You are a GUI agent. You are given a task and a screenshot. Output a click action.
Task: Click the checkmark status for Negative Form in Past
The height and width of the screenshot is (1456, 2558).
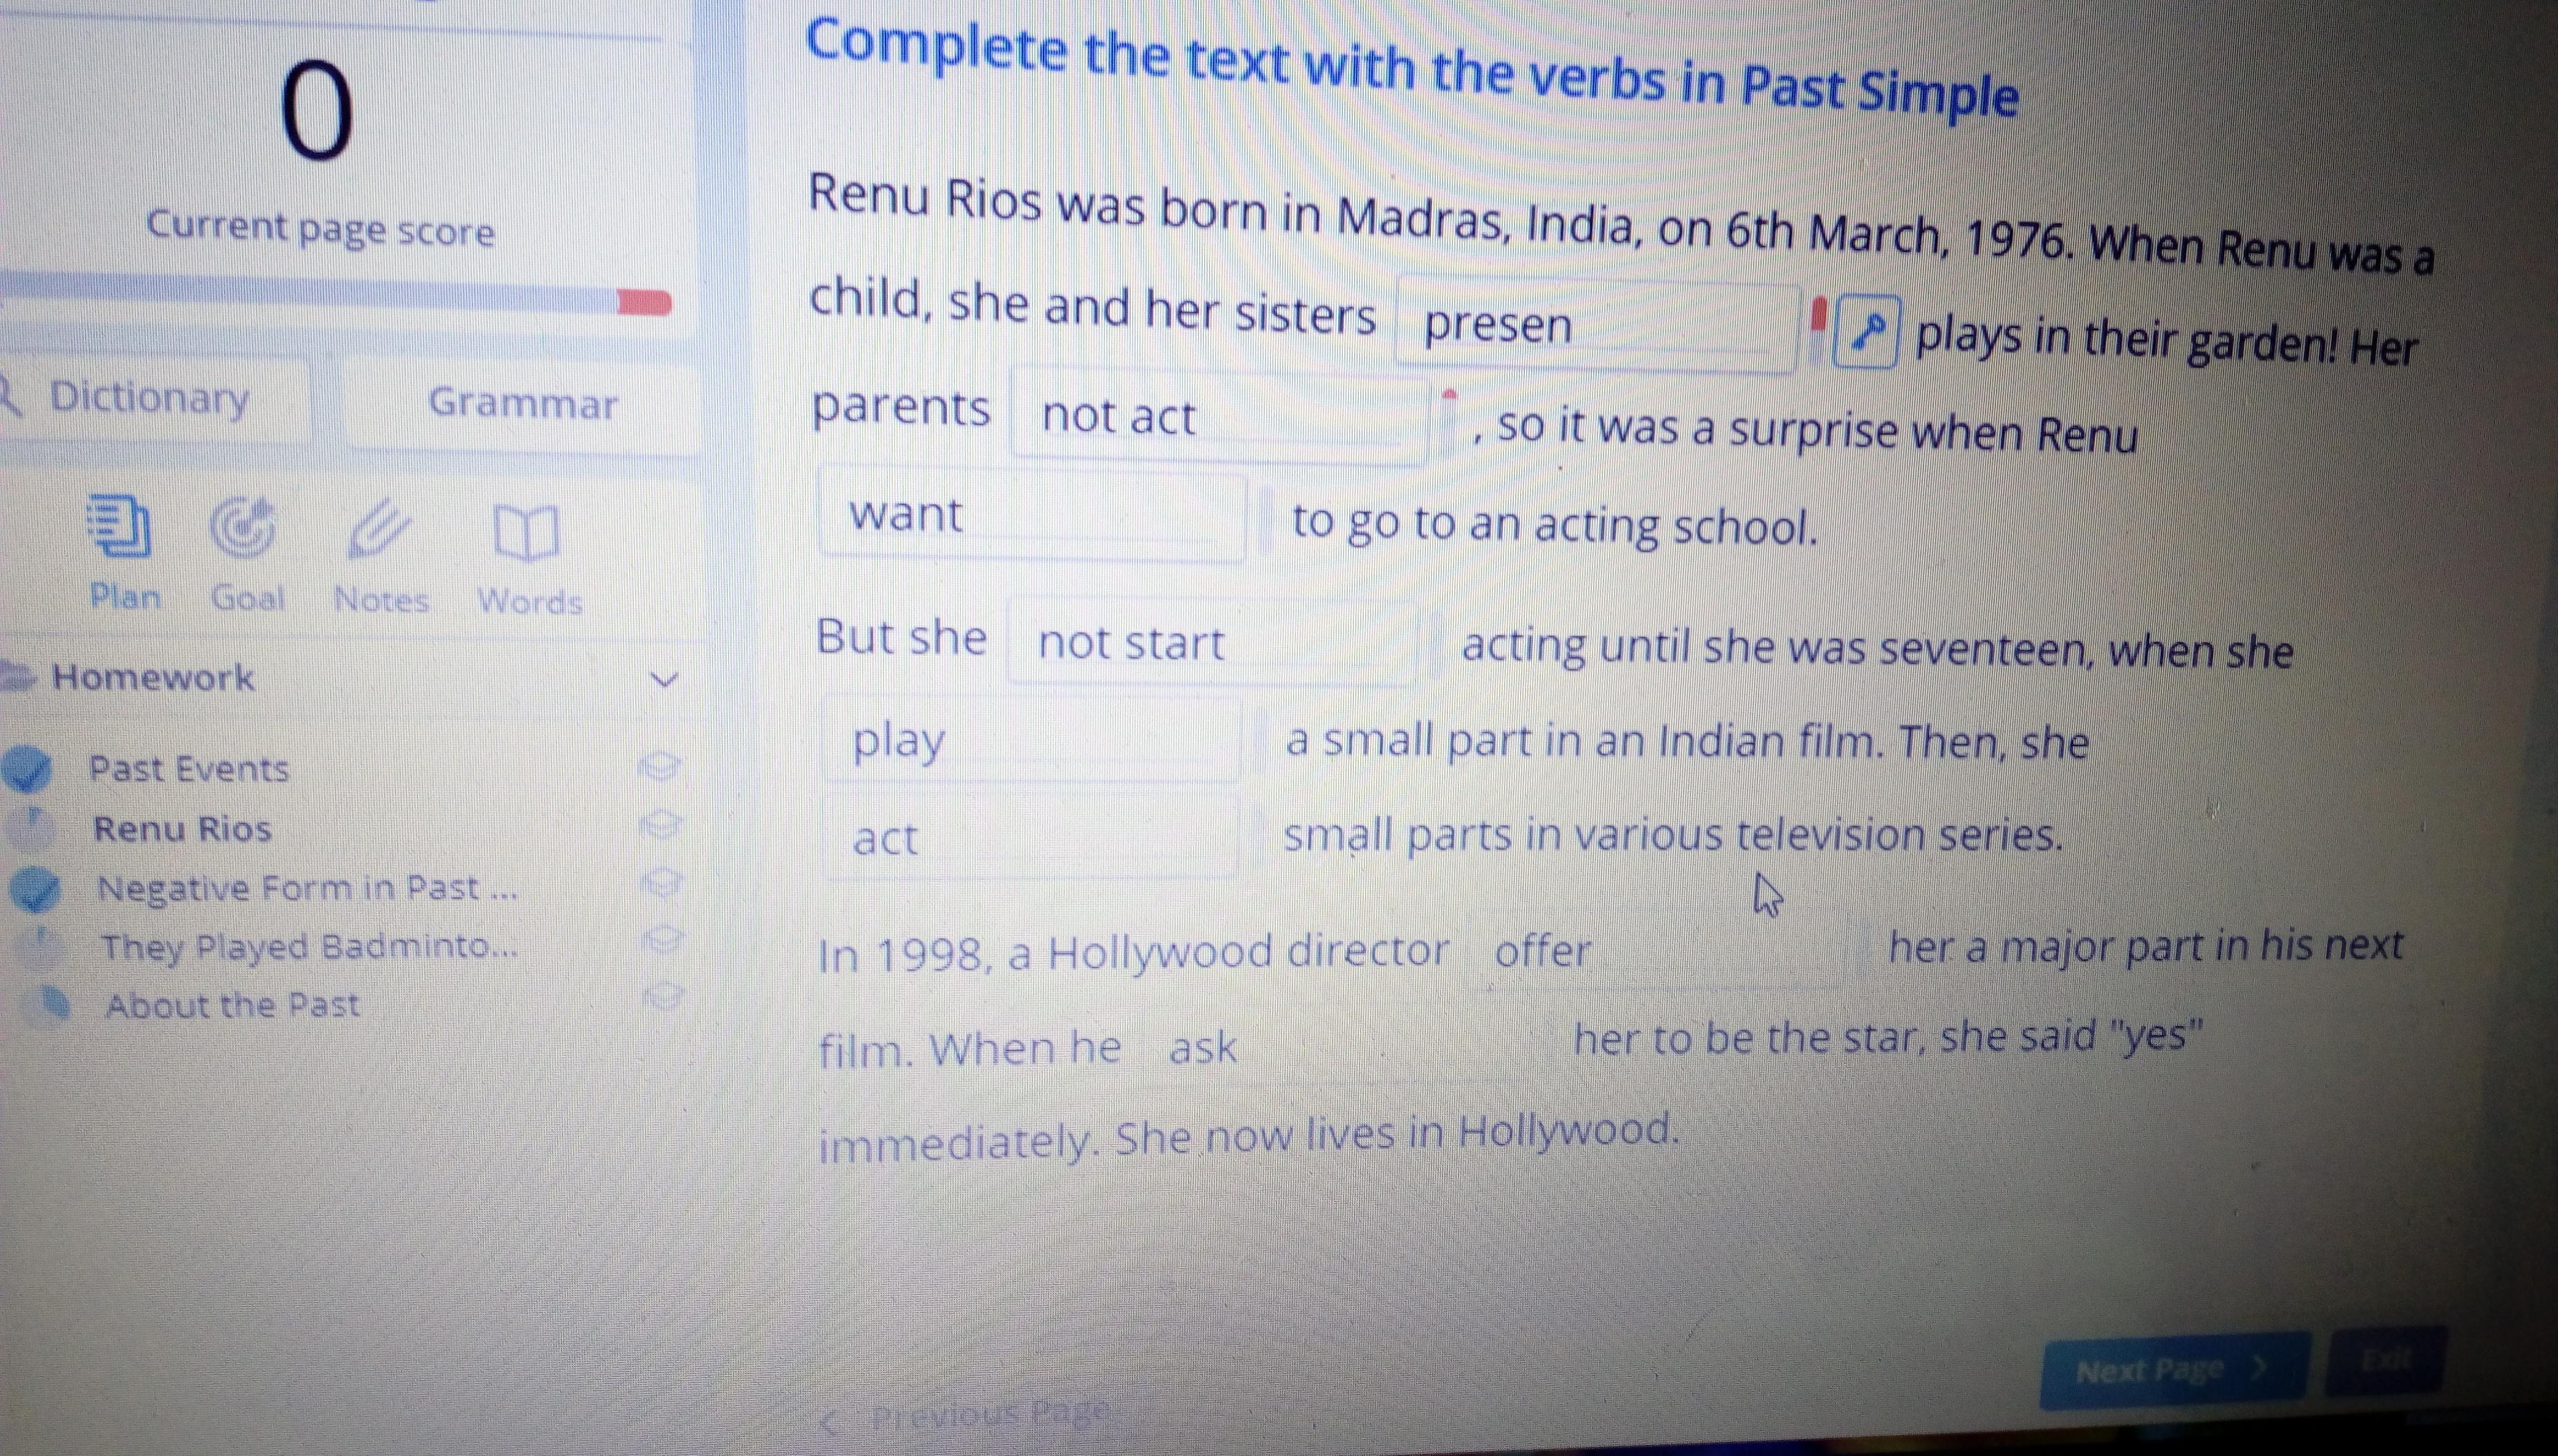[x=35, y=890]
